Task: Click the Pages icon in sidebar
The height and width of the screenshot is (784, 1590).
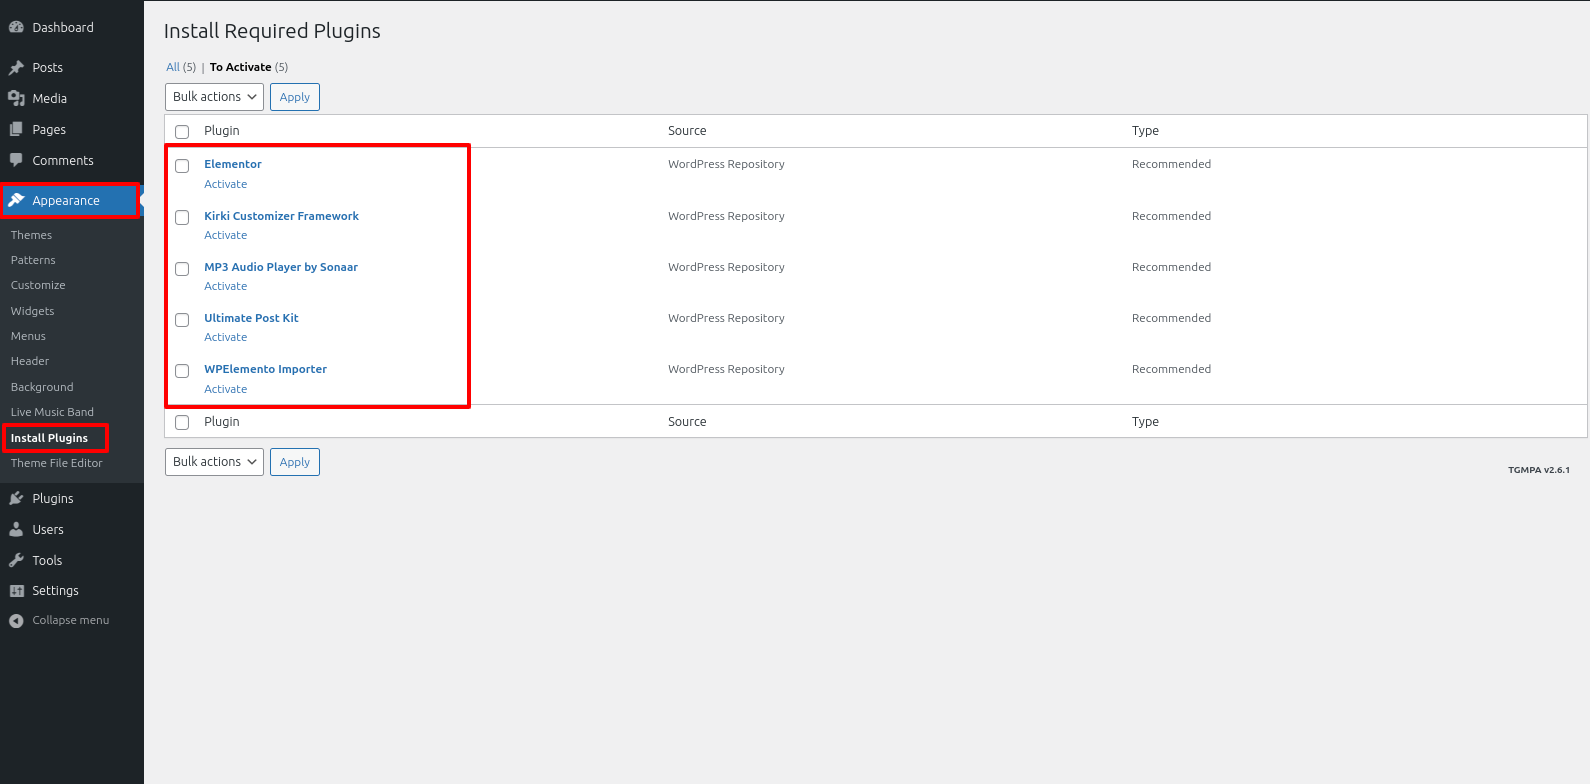Action: pos(16,129)
